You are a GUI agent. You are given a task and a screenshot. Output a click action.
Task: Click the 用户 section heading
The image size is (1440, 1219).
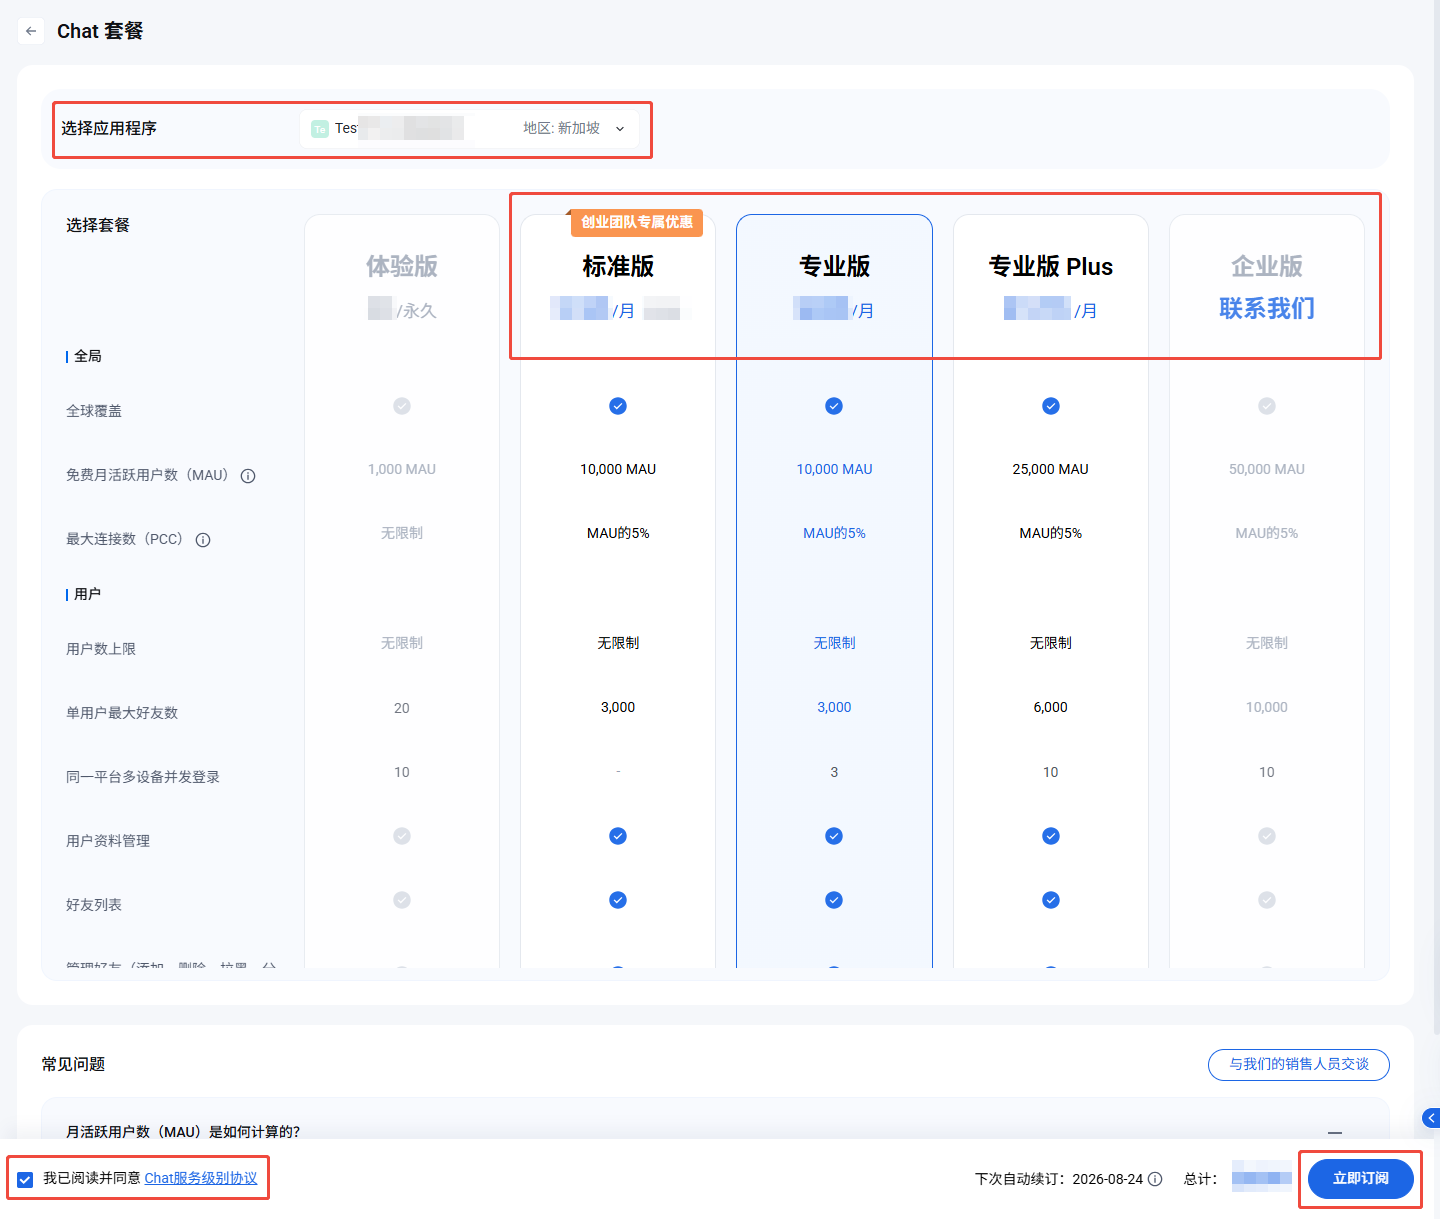tap(88, 594)
